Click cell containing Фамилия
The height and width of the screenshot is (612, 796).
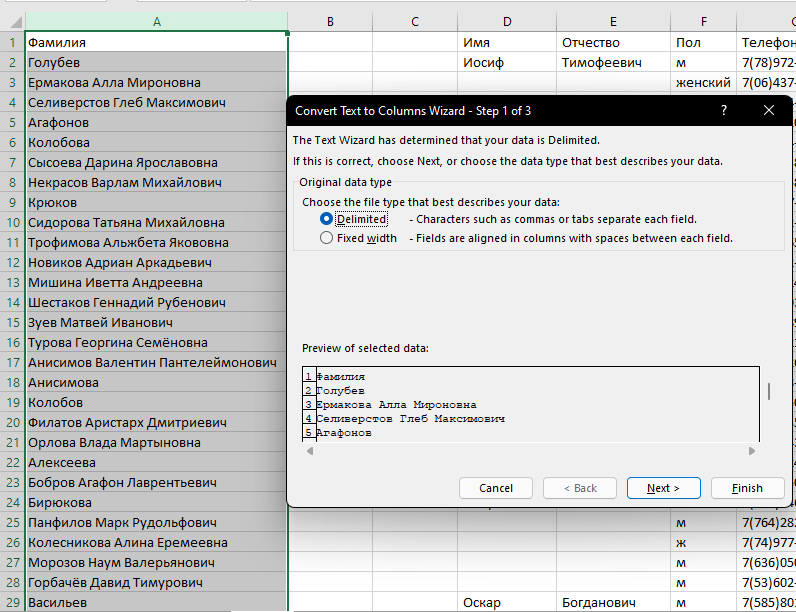tap(156, 42)
